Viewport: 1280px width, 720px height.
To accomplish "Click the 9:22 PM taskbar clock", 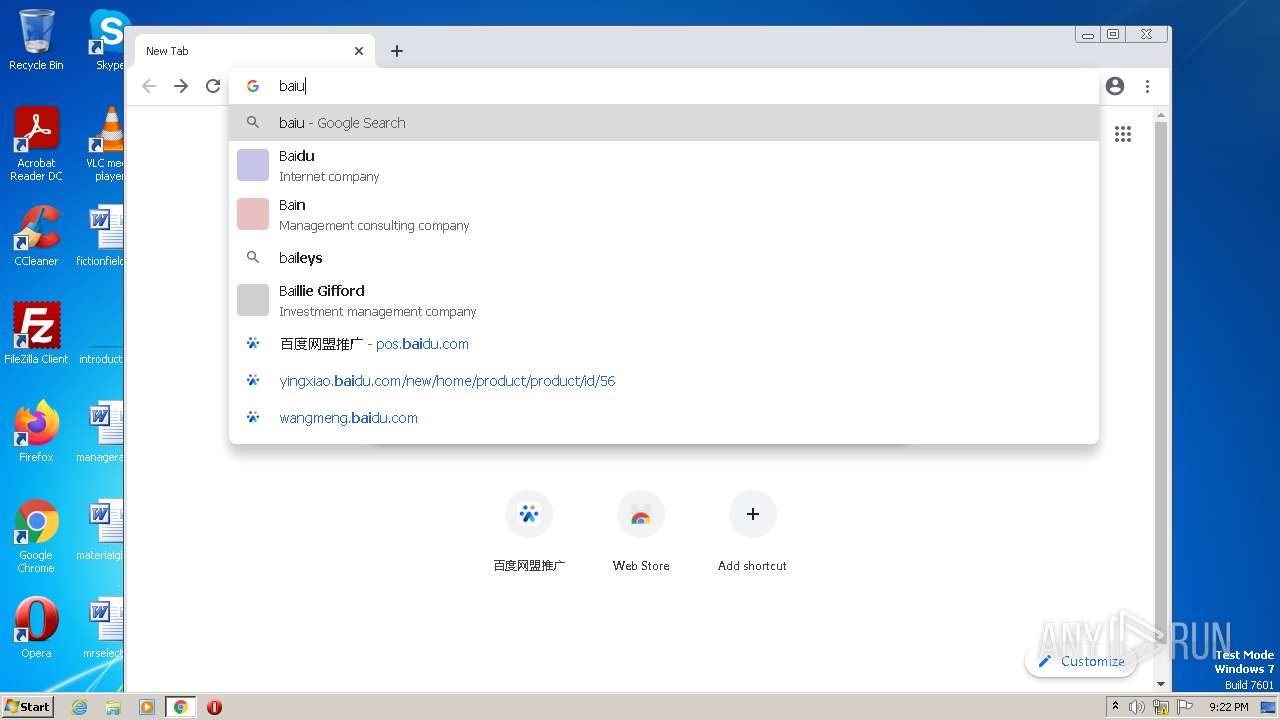I will click(1228, 707).
